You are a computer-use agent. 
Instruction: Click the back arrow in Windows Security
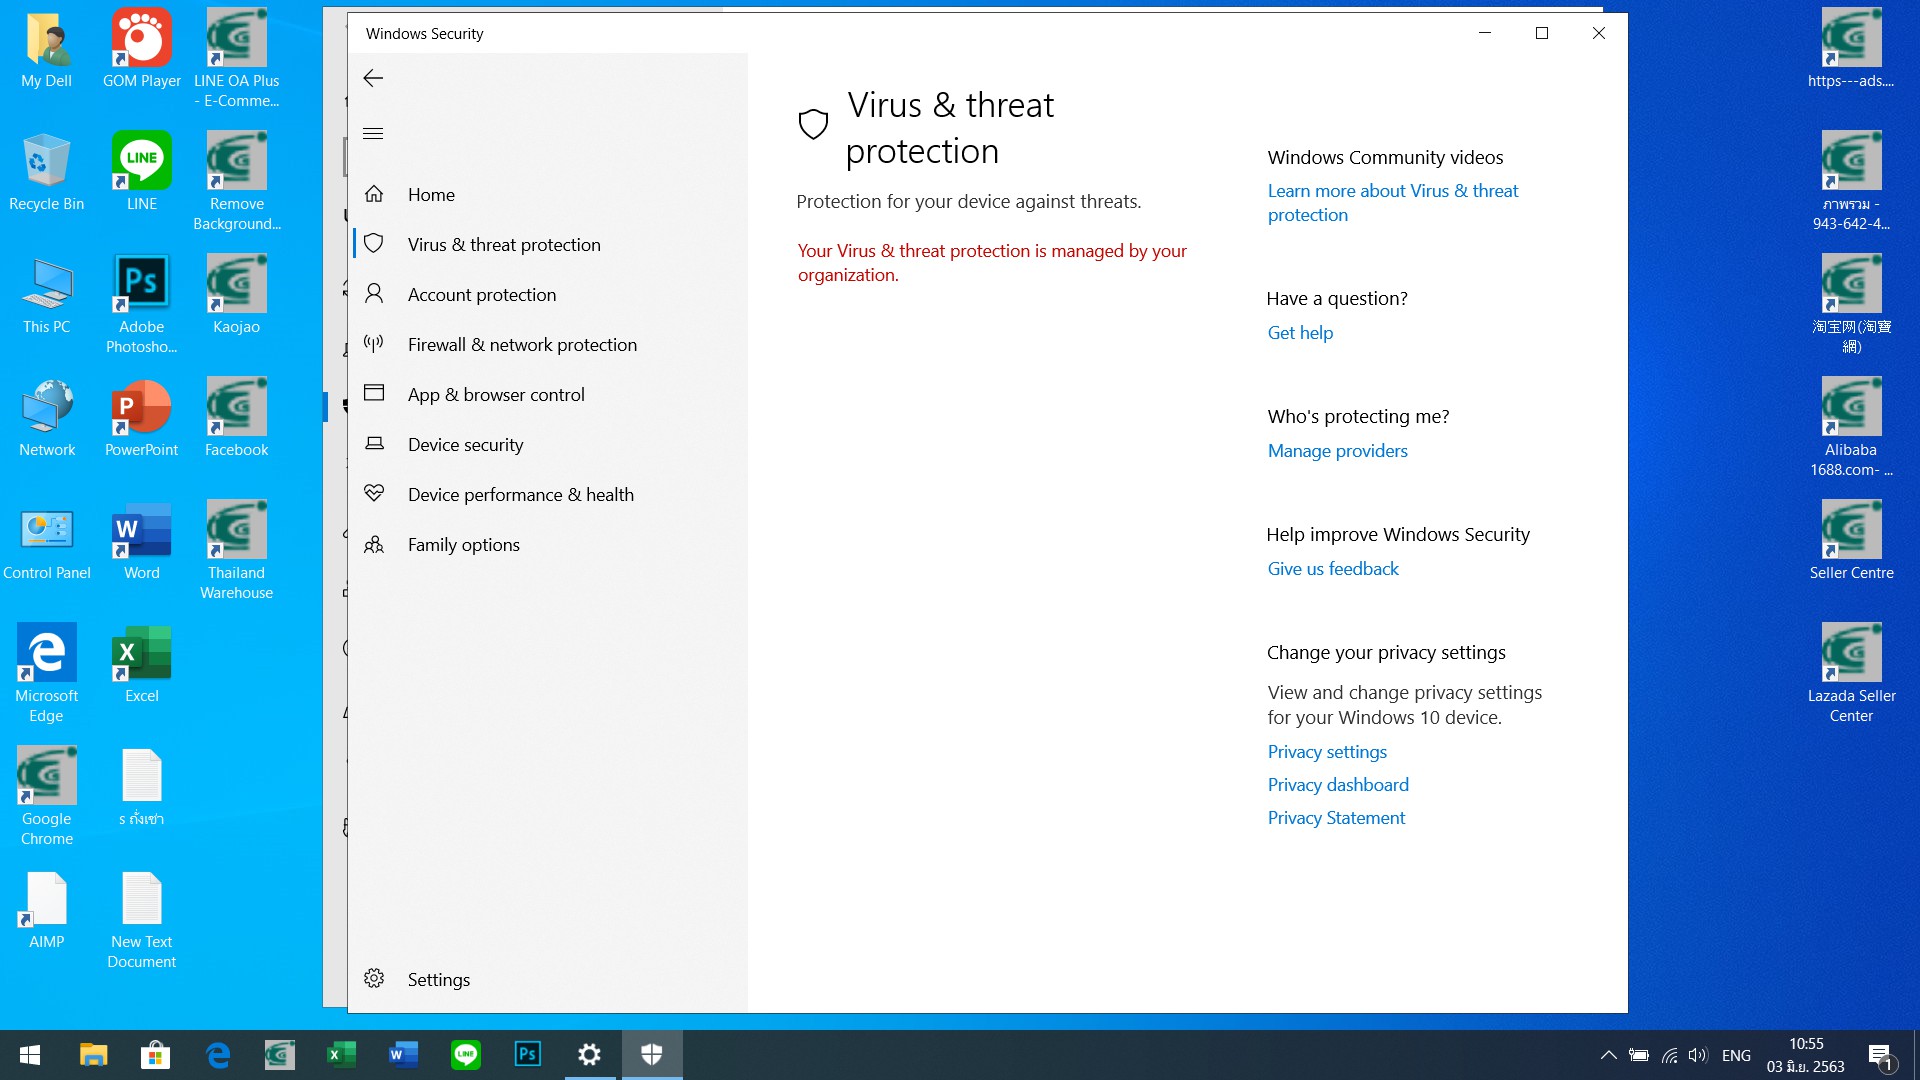373,78
